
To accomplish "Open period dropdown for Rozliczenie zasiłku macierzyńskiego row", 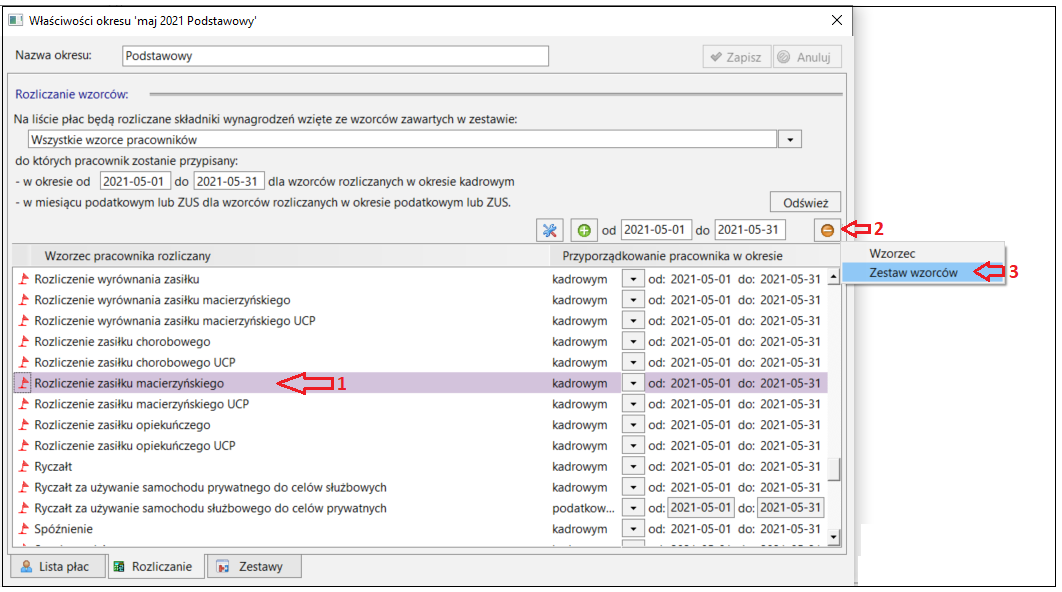I will (633, 383).
